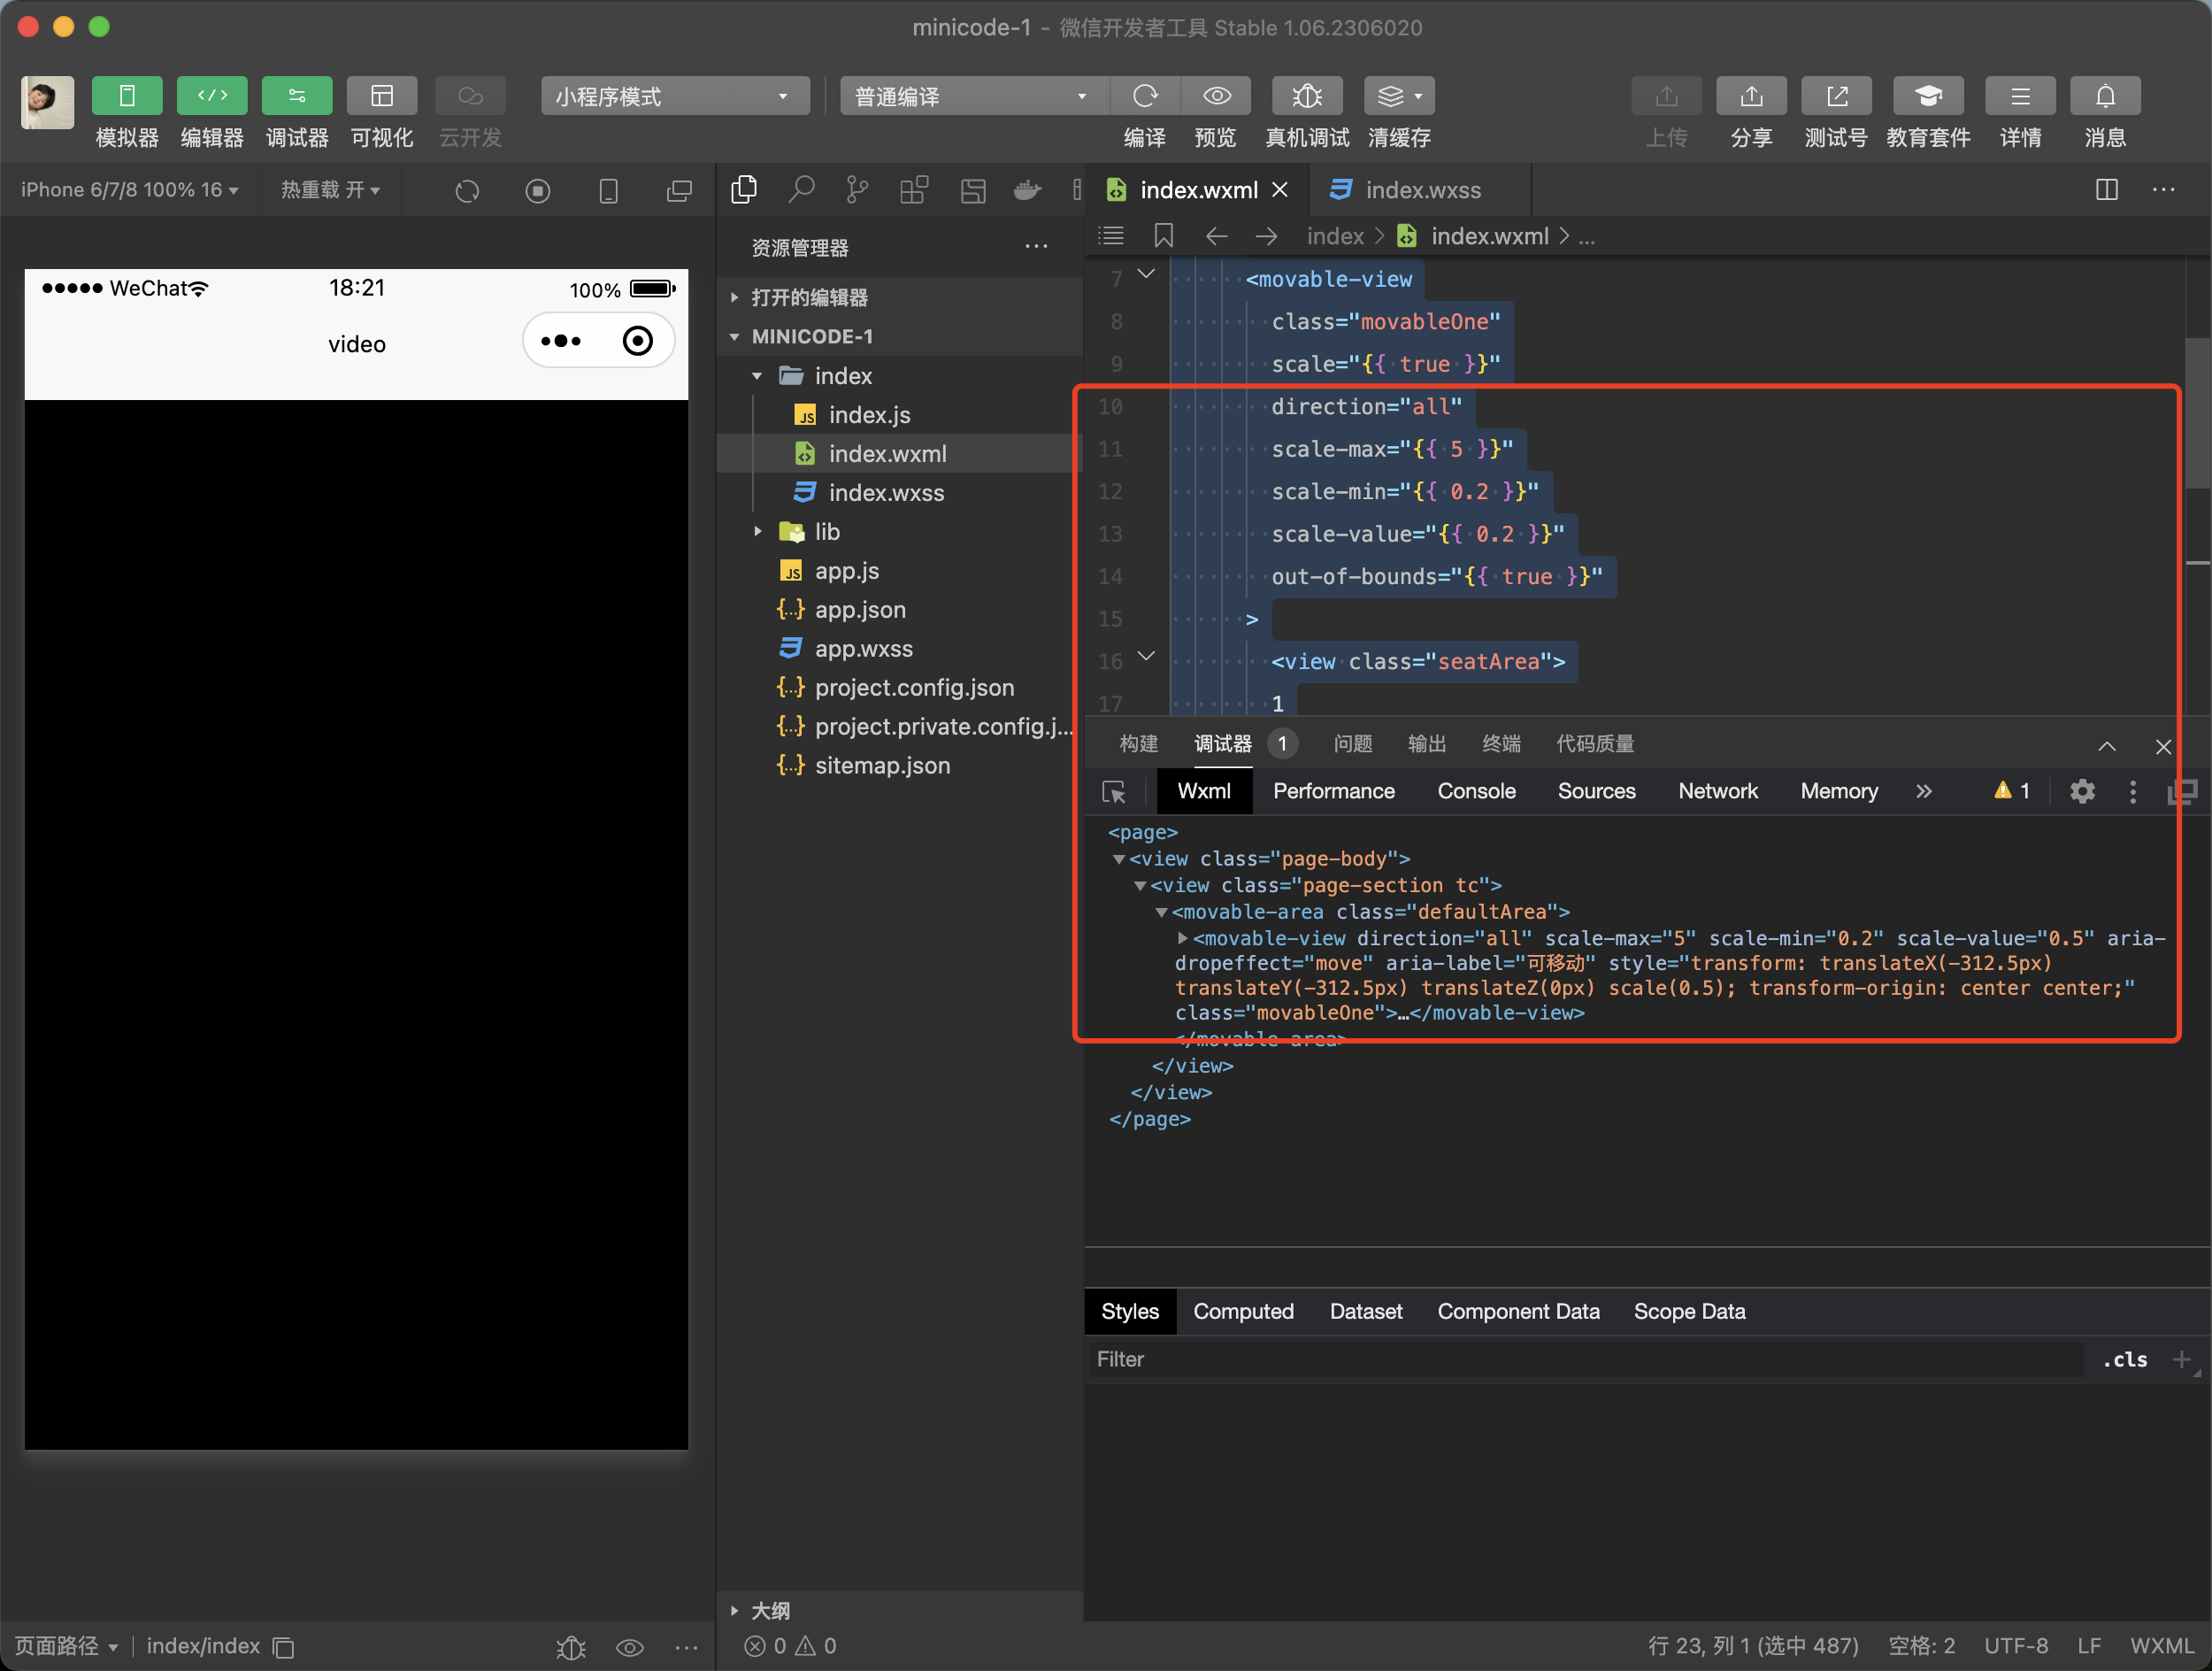Switch to the Console tab

click(x=1476, y=791)
